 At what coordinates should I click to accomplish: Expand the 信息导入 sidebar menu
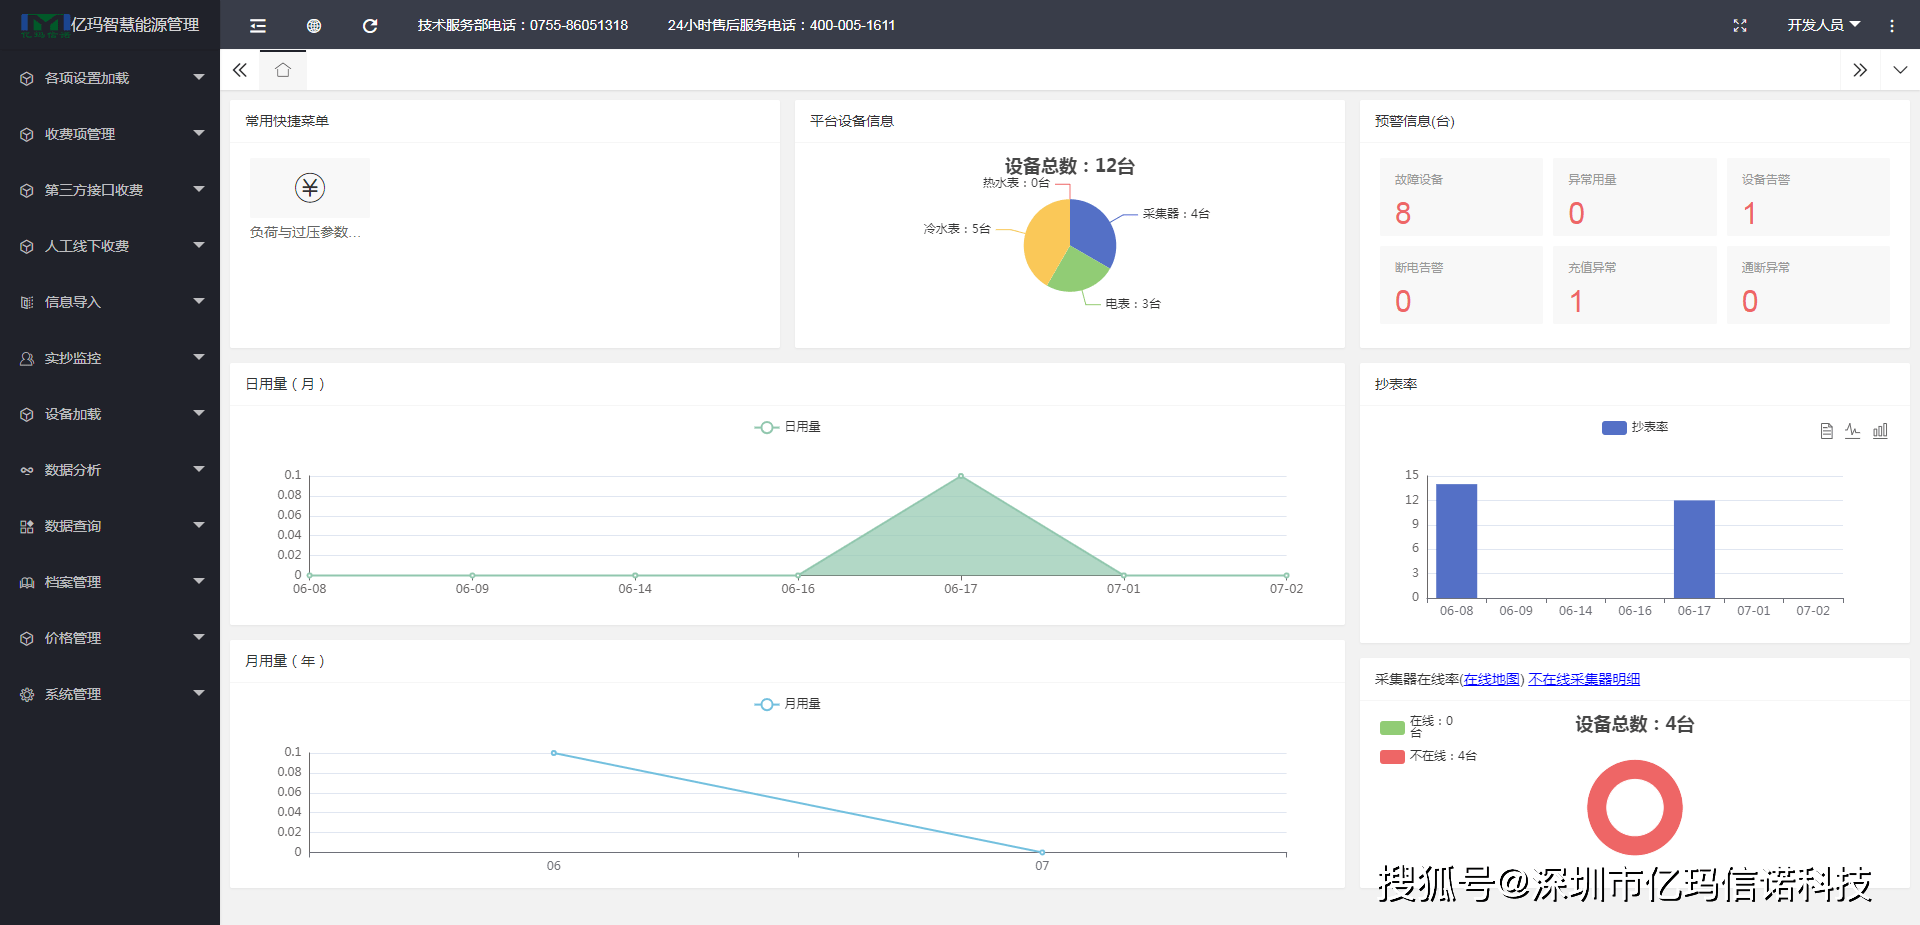point(110,302)
